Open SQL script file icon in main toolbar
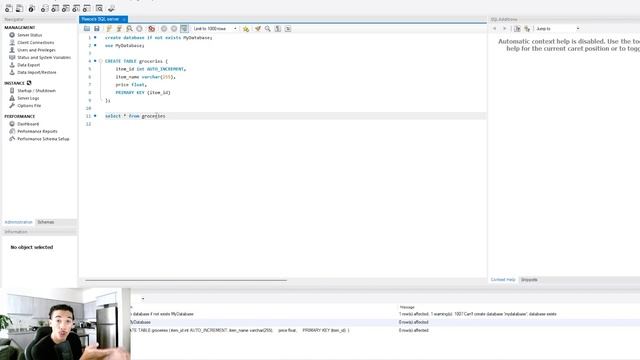This screenshot has width=640, height=360. [x=19, y=8]
